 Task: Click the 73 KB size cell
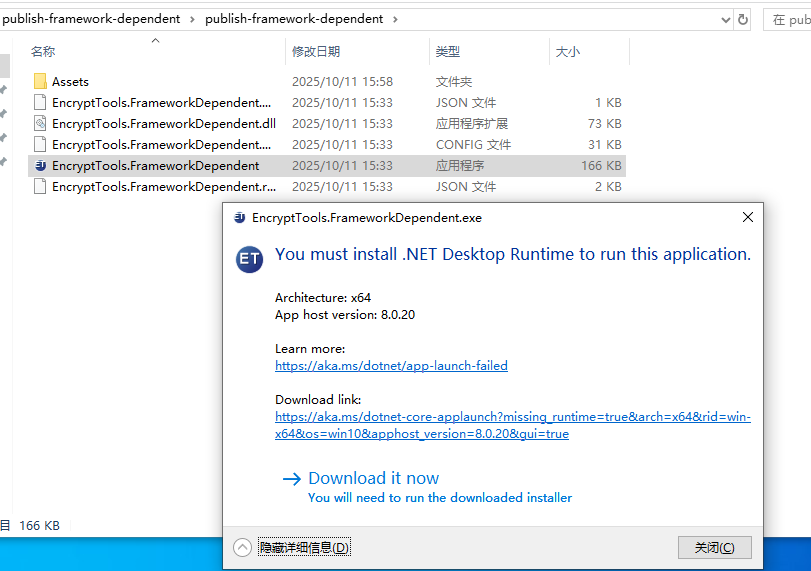(x=605, y=124)
